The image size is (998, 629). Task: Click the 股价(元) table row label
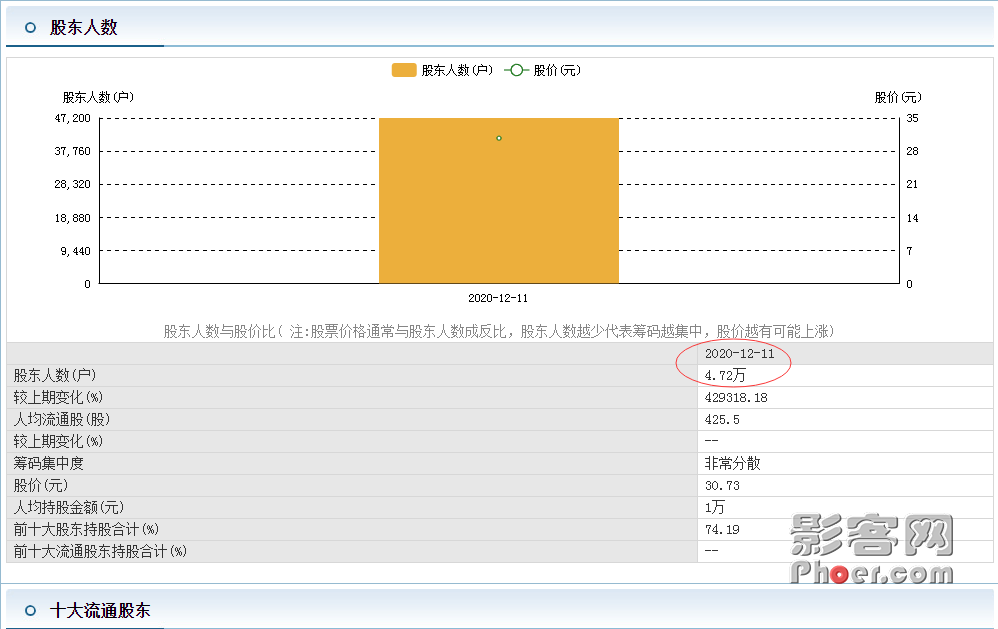point(41,486)
